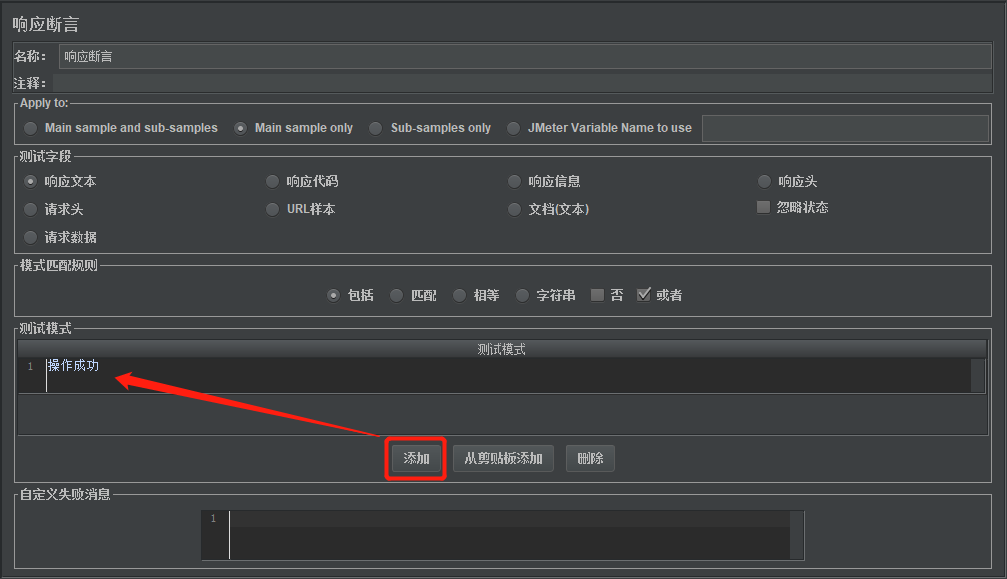Select 响应信息 test field

pyautogui.click(x=544, y=182)
